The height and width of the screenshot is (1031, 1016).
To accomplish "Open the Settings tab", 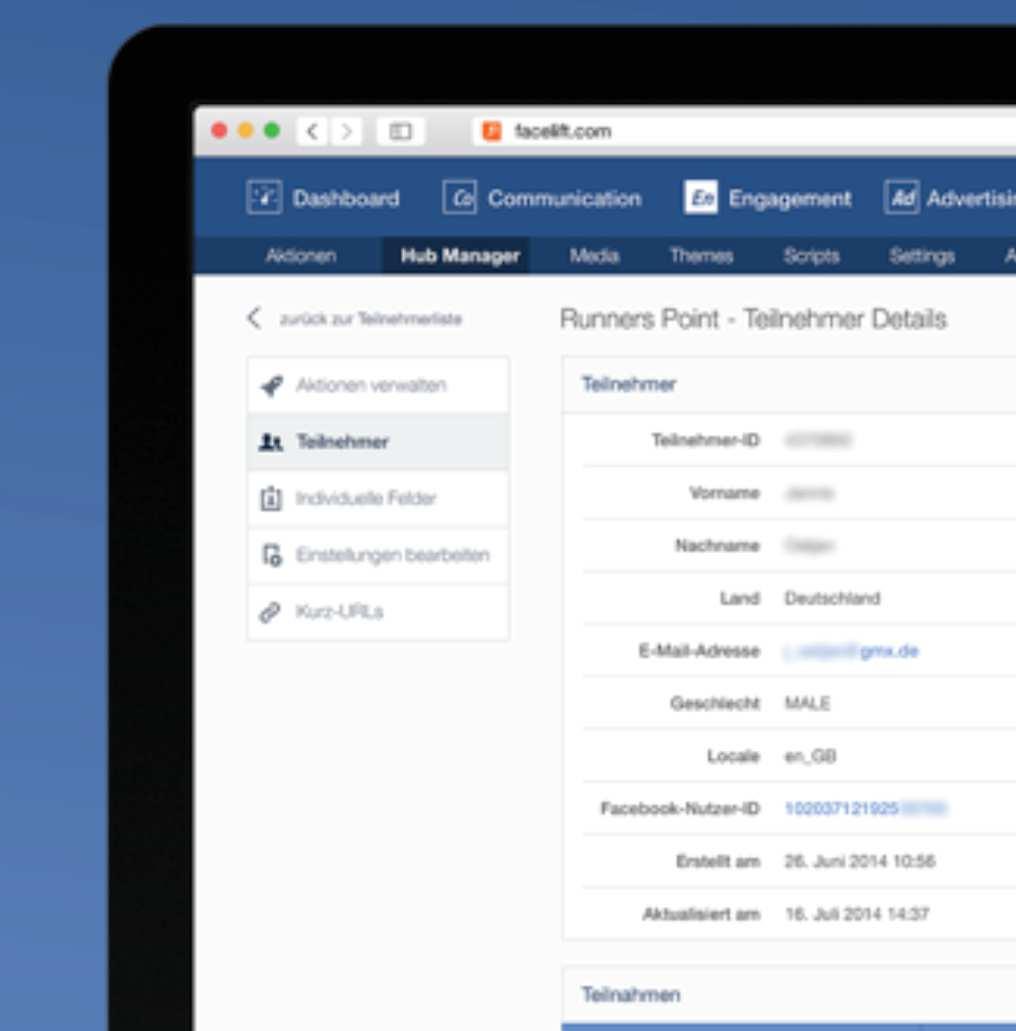I will point(922,255).
